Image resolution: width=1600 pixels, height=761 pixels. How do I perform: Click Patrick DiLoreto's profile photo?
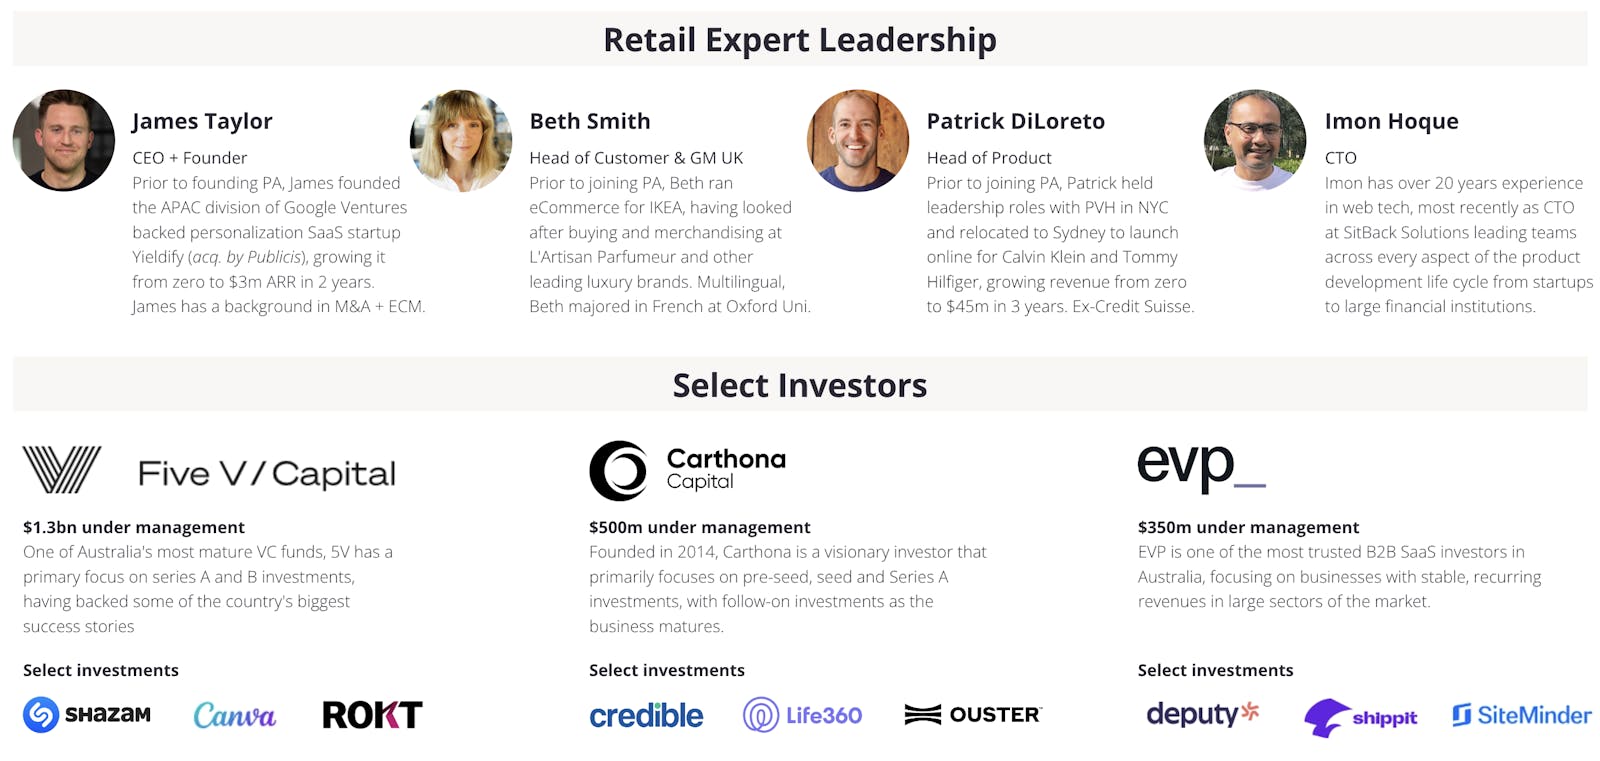point(858,140)
